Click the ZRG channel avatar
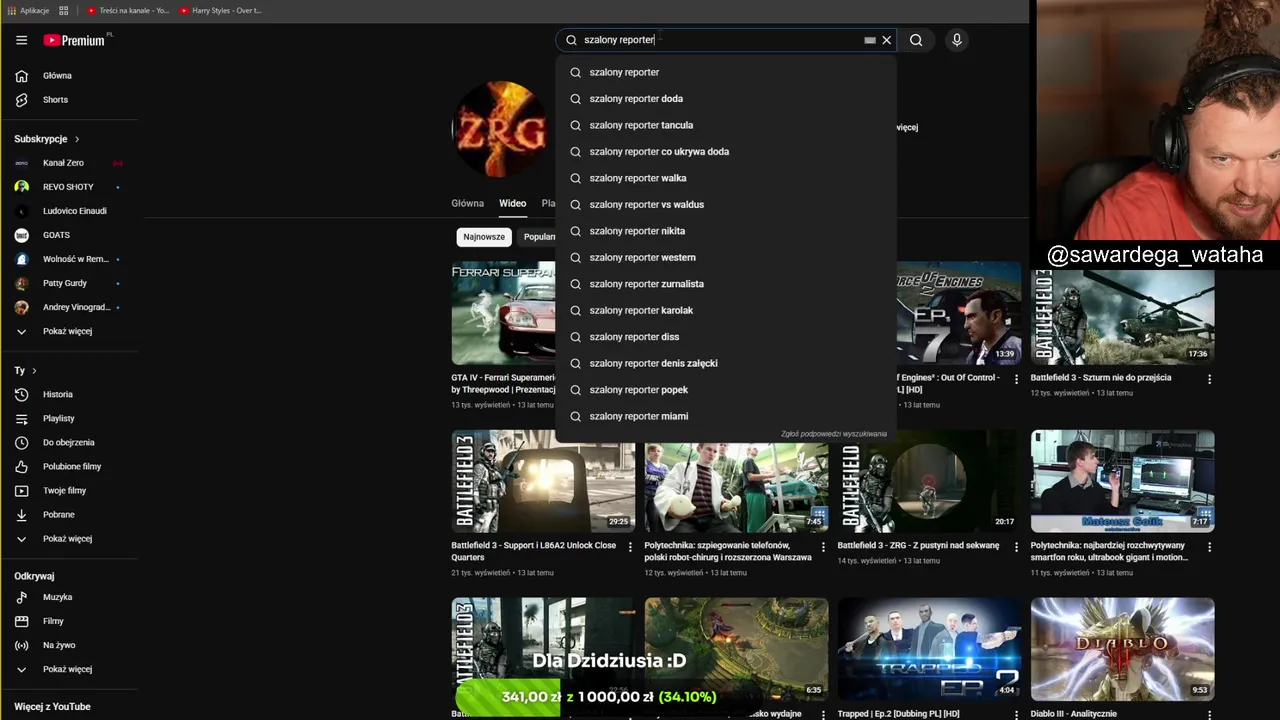Image resolution: width=1280 pixels, height=720 pixels. [500, 129]
